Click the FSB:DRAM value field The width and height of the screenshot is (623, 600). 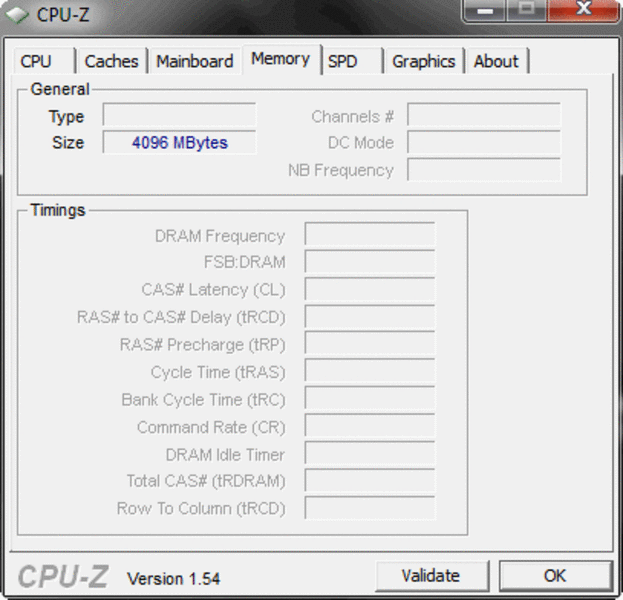pyautogui.click(x=370, y=261)
